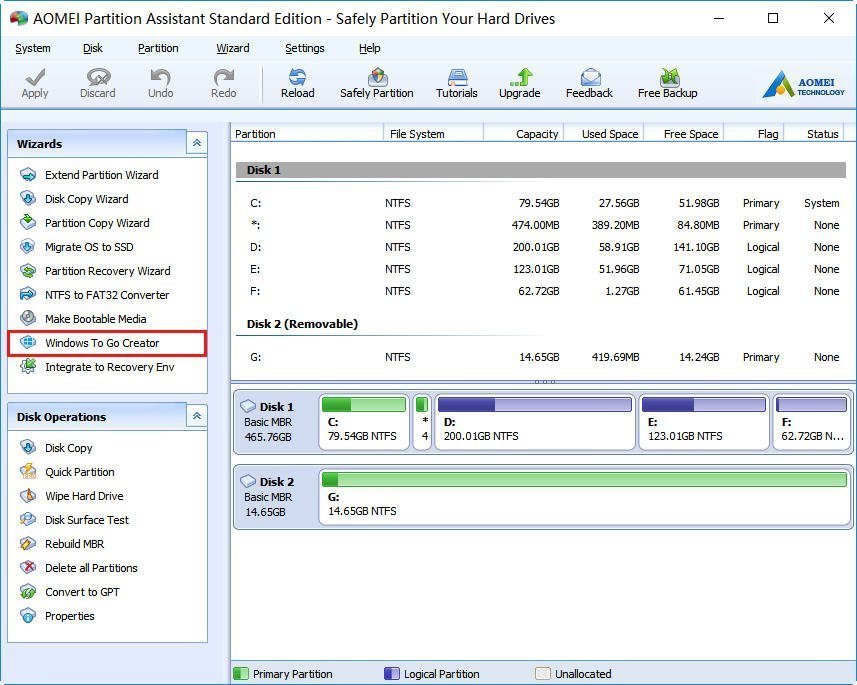The image size is (857, 685).
Task: Open the Wizard menu
Action: click(233, 48)
